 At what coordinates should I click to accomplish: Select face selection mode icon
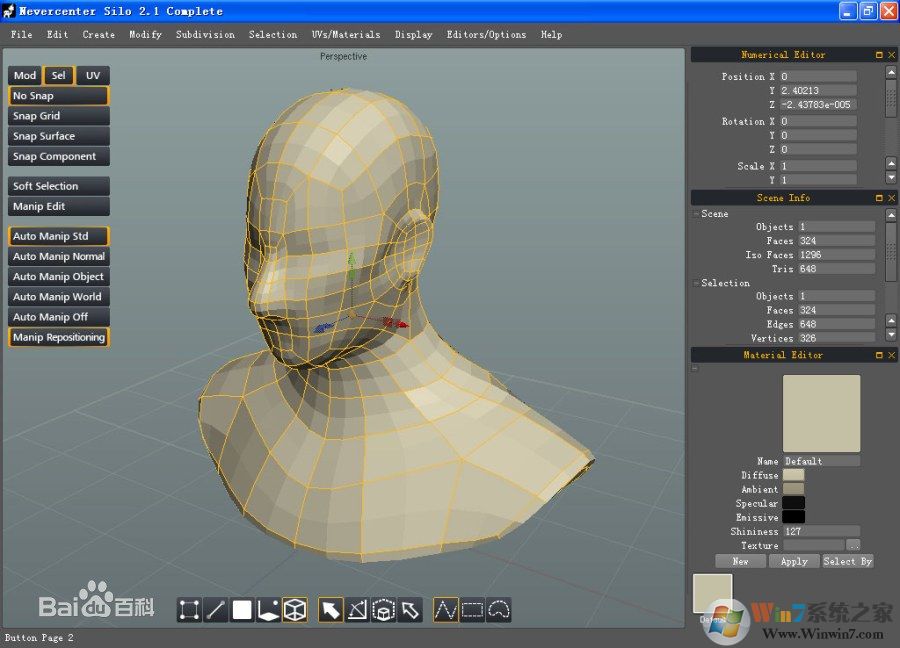coord(242,610)
